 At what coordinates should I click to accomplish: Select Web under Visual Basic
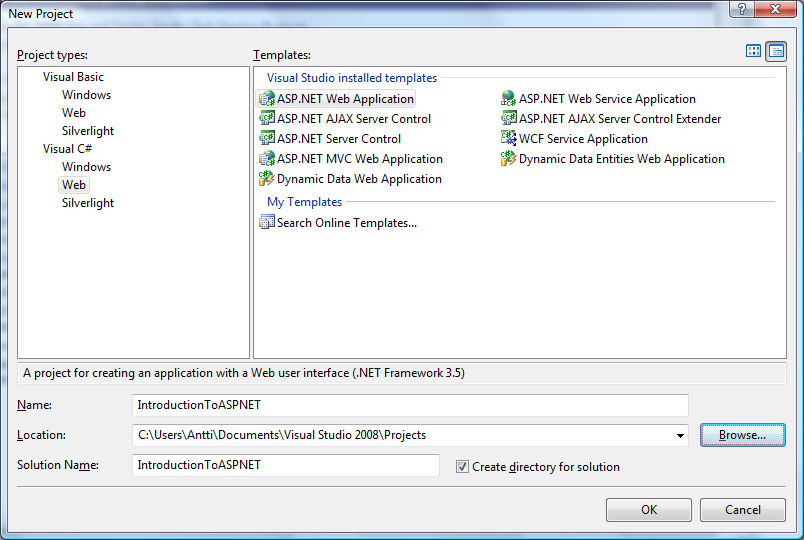click(x=74, y=113)
